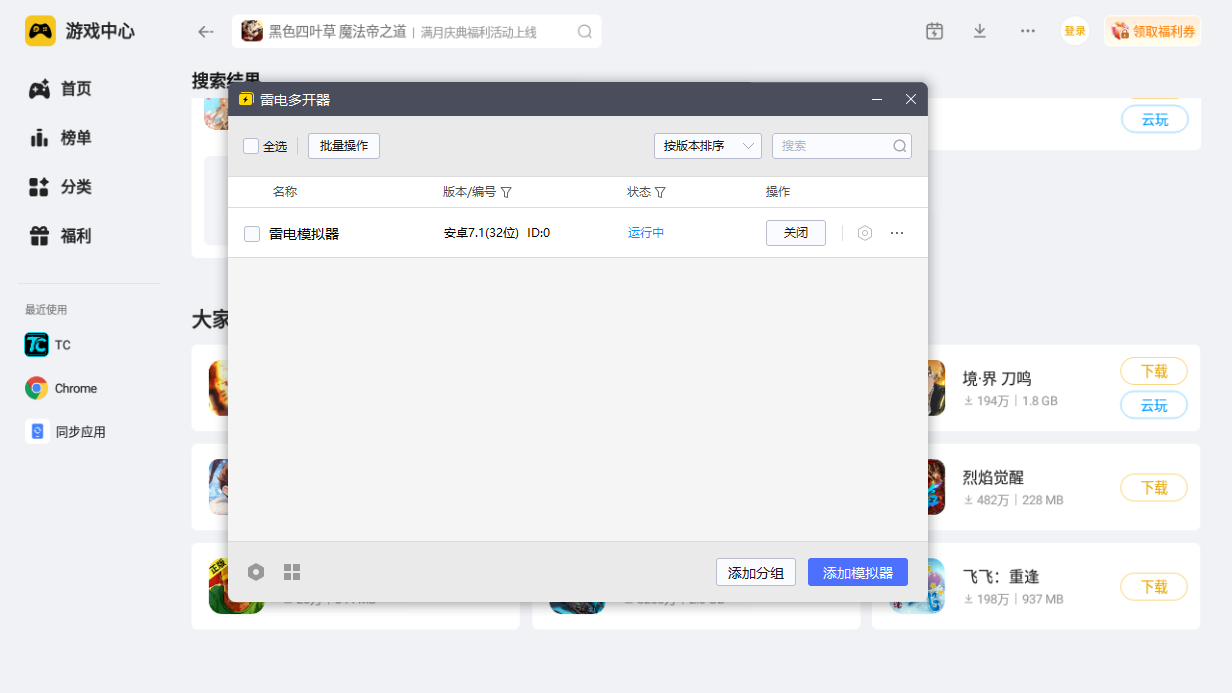Open the TC app from recent apps
1232x693 pixels.
coord(49,344)
